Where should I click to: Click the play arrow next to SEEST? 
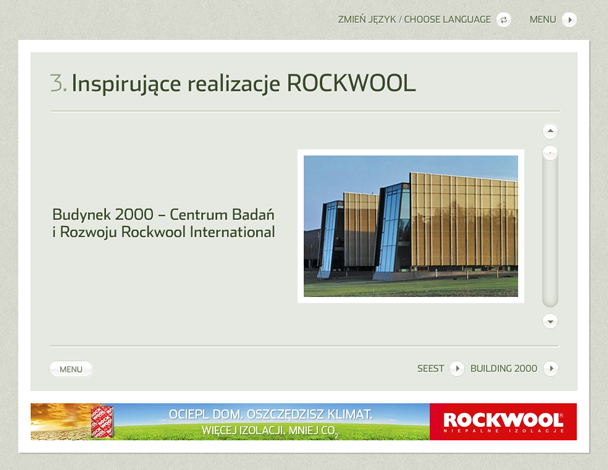tap(456, 368)
